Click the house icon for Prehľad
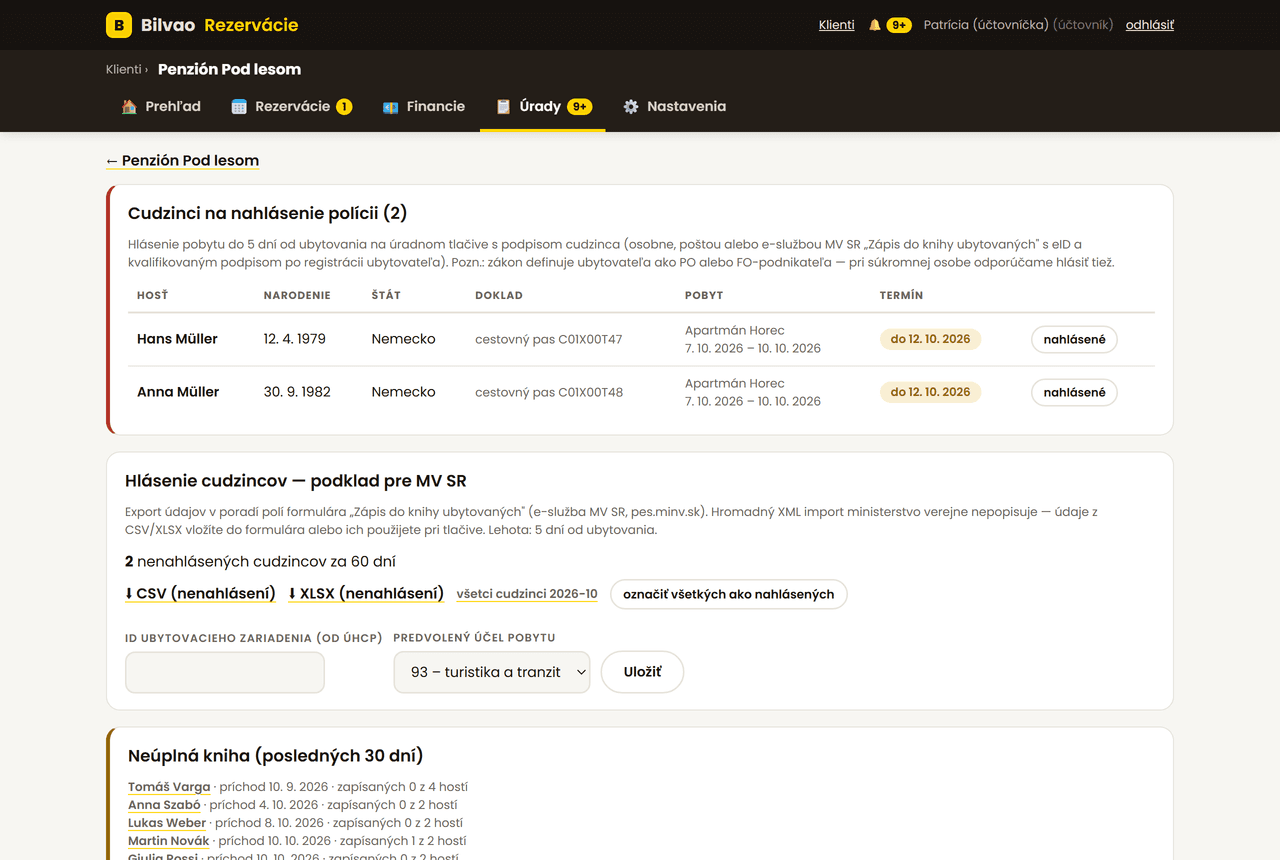 [129, 106]
